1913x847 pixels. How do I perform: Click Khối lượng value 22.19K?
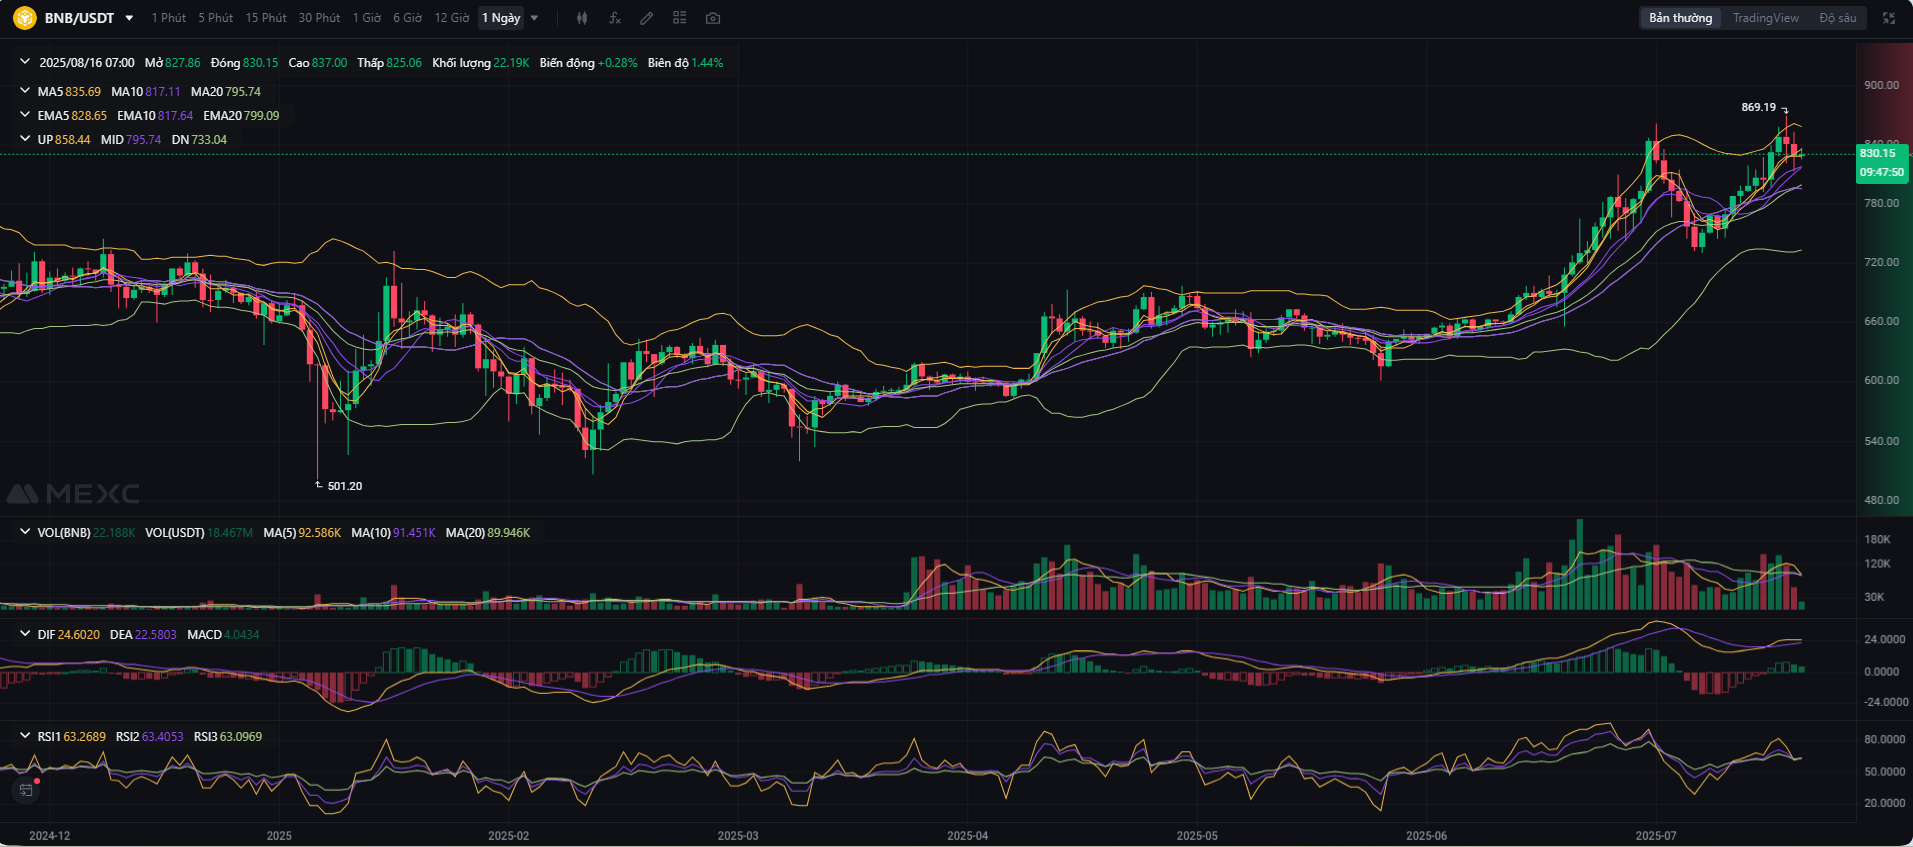point(511,62)
